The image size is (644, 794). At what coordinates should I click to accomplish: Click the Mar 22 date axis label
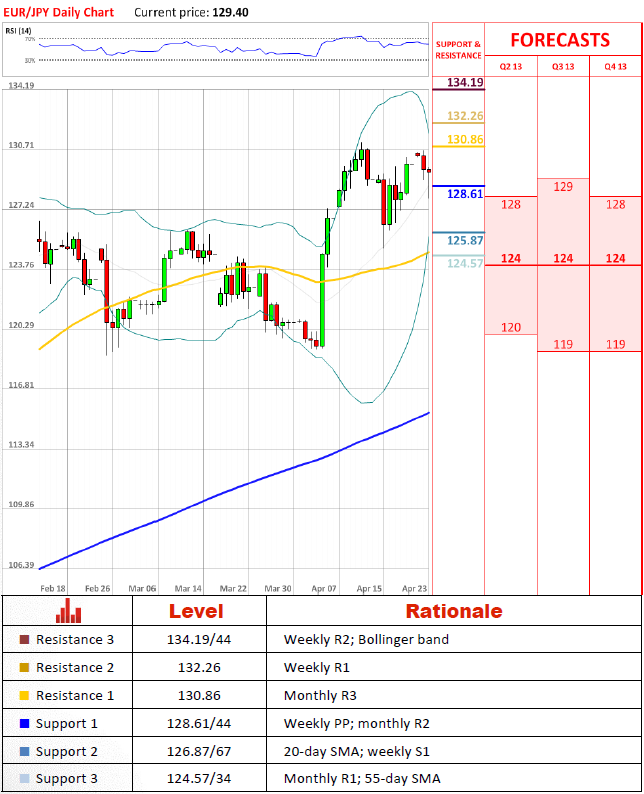pos(233,588)
